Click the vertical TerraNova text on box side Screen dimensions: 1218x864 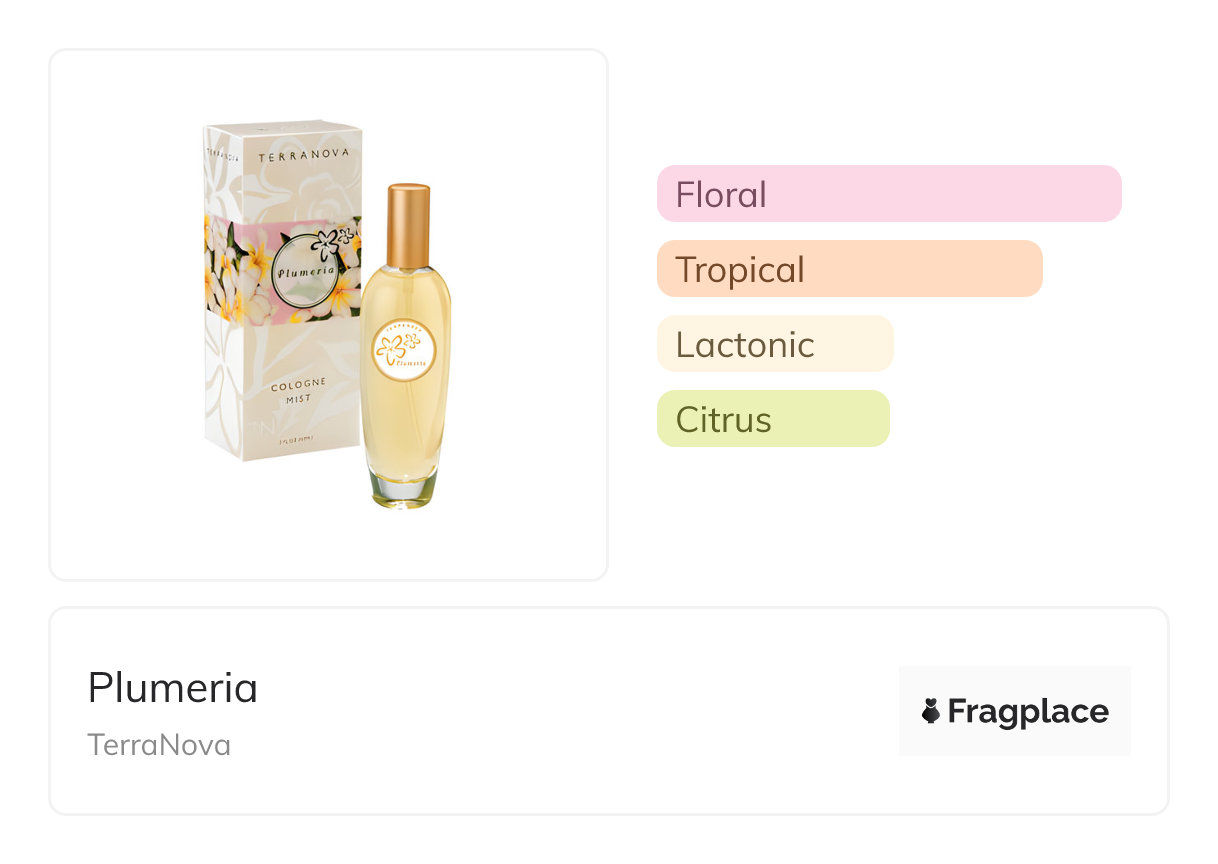click(222, 157)
